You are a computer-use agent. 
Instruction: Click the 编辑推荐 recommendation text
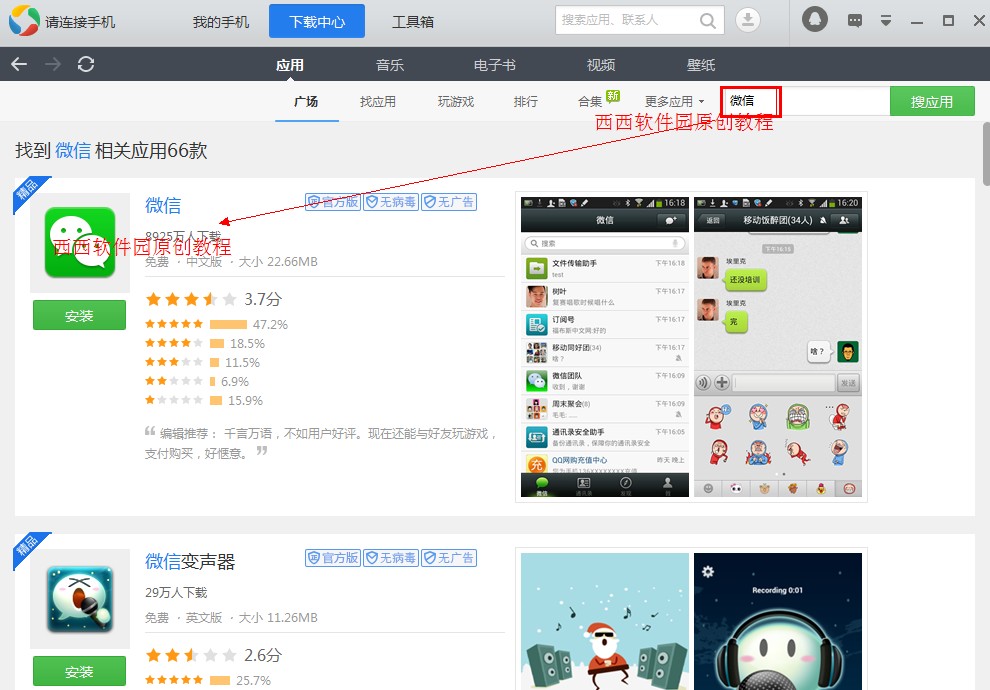321,443
